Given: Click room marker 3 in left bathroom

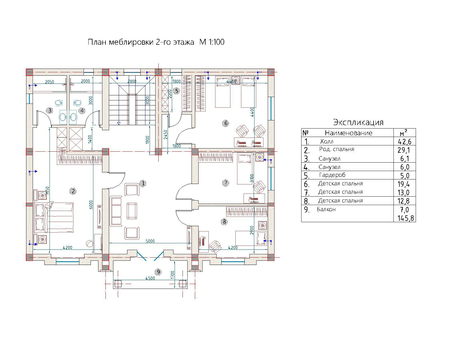Looking at the screenshot, I should (49, 110).
